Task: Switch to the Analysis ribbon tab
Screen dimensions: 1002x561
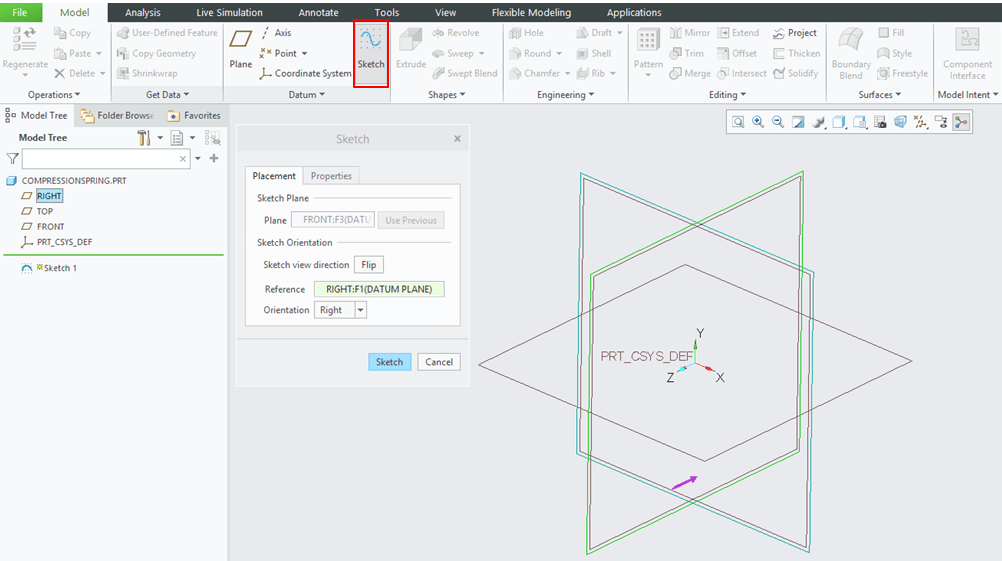Action: click(143, 13)
